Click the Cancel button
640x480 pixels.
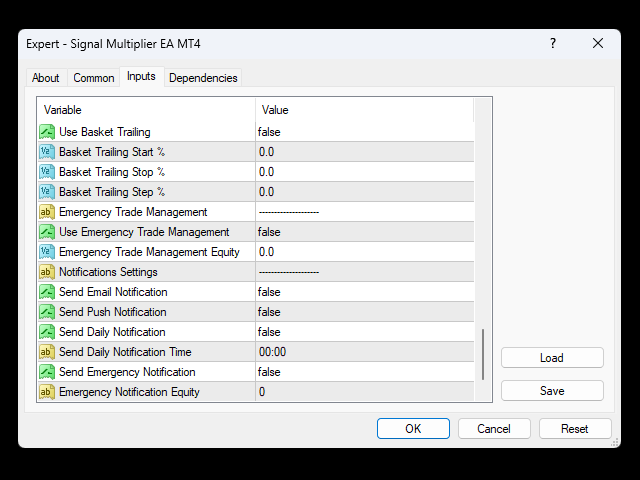494,429
